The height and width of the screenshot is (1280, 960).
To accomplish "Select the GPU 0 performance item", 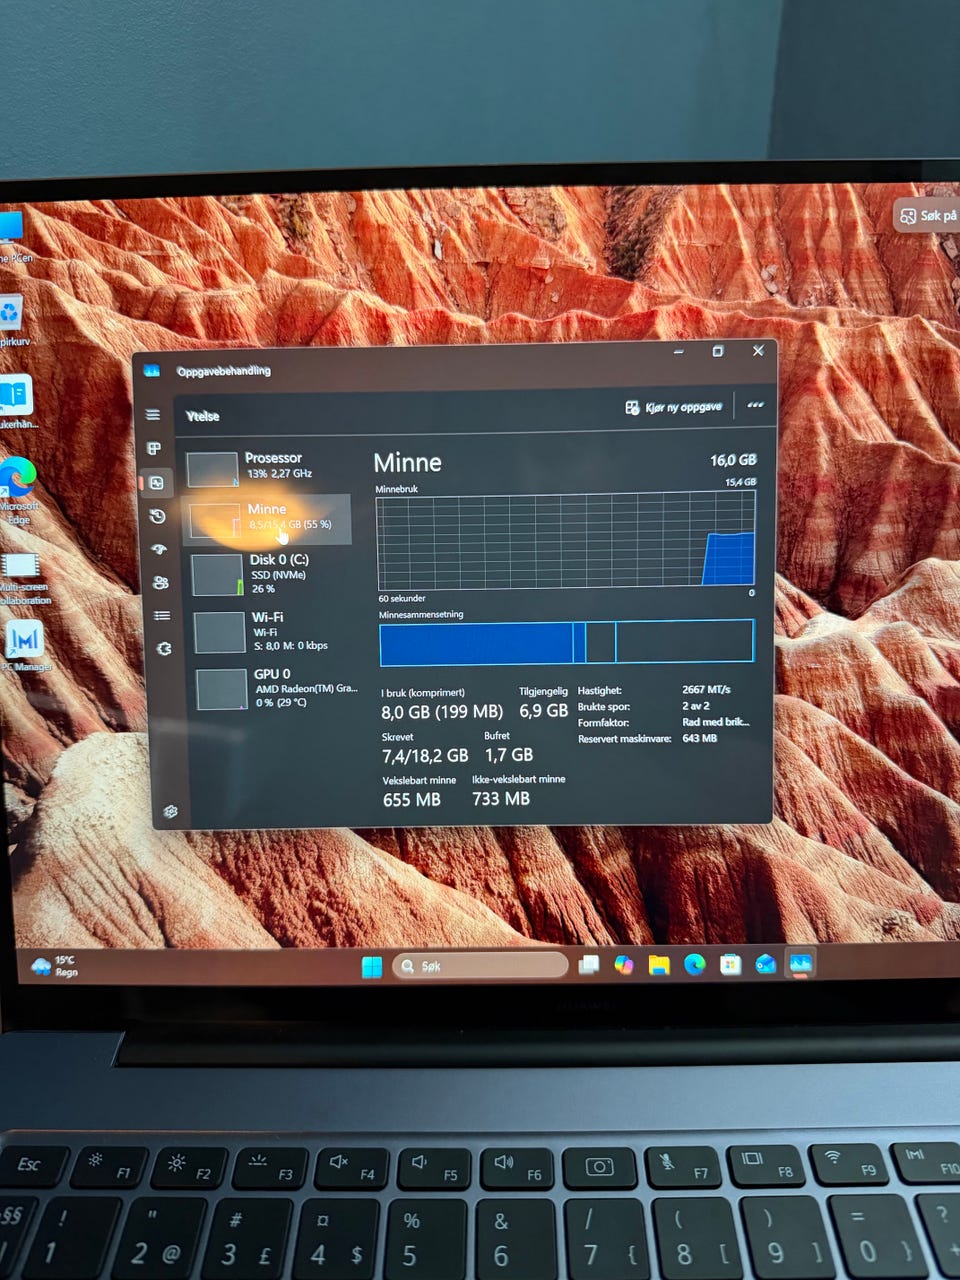I will [275, 688].
